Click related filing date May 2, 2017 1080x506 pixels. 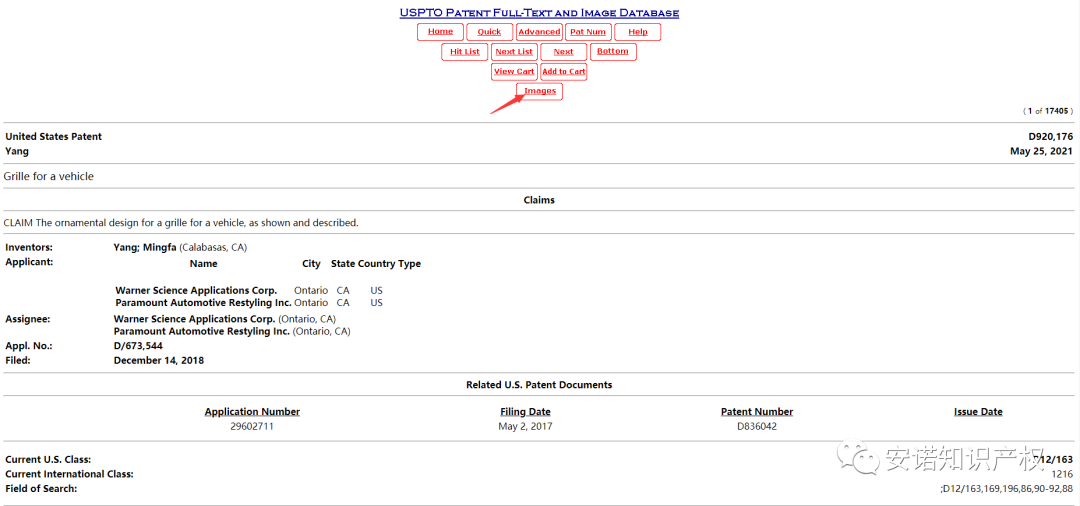click(526, 426)
